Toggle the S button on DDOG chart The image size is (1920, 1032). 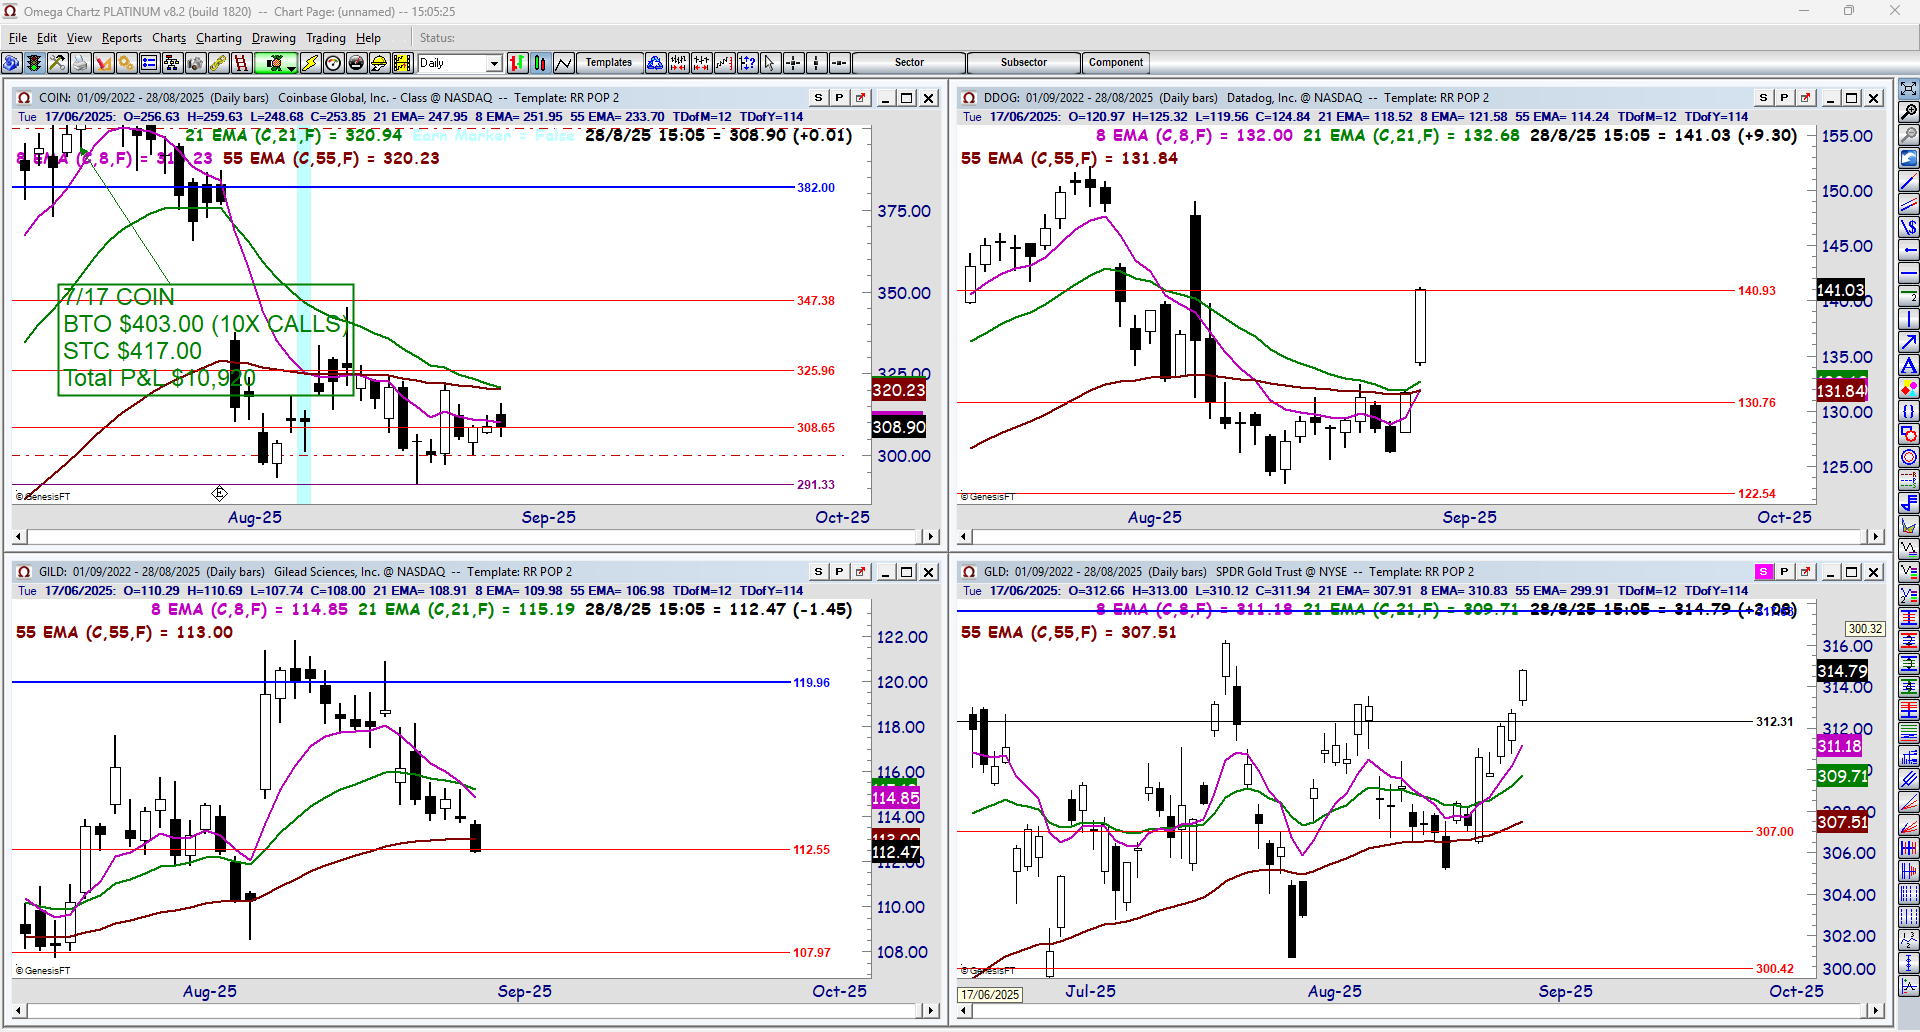(x=1764, y=98)
